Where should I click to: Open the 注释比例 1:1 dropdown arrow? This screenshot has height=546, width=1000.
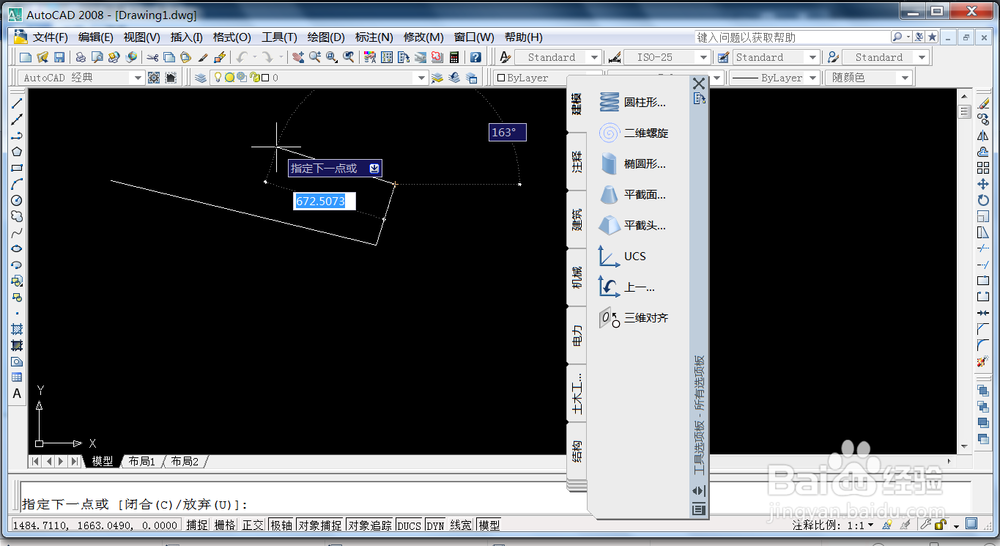871,526
